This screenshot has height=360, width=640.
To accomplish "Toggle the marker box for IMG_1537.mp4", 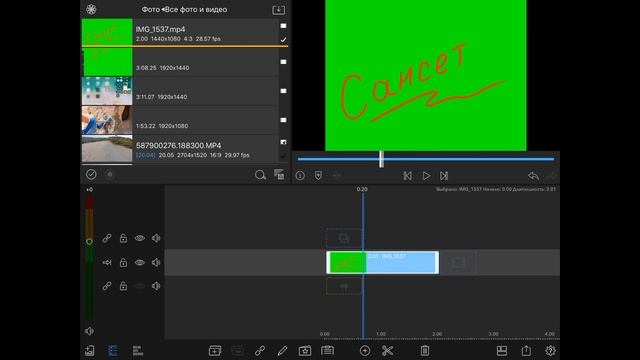I will (x=283, y=26).
